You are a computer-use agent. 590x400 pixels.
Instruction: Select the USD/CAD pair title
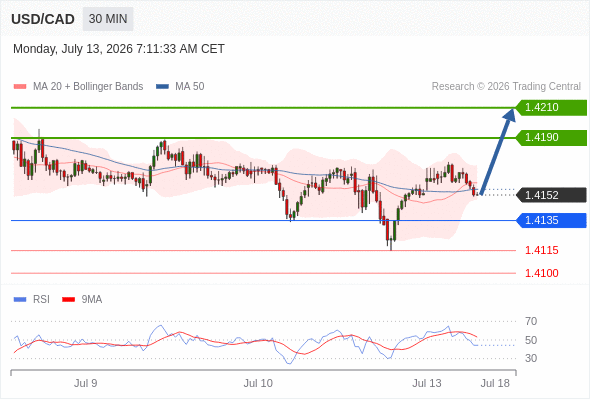[x=43, y=19]
